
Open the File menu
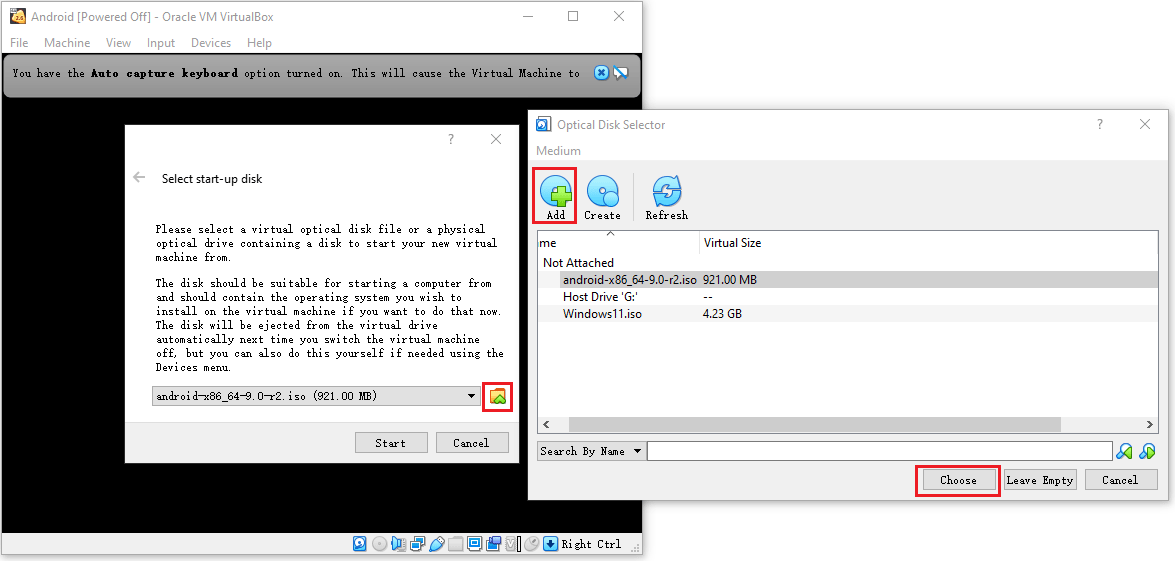[x=19, y=43]
